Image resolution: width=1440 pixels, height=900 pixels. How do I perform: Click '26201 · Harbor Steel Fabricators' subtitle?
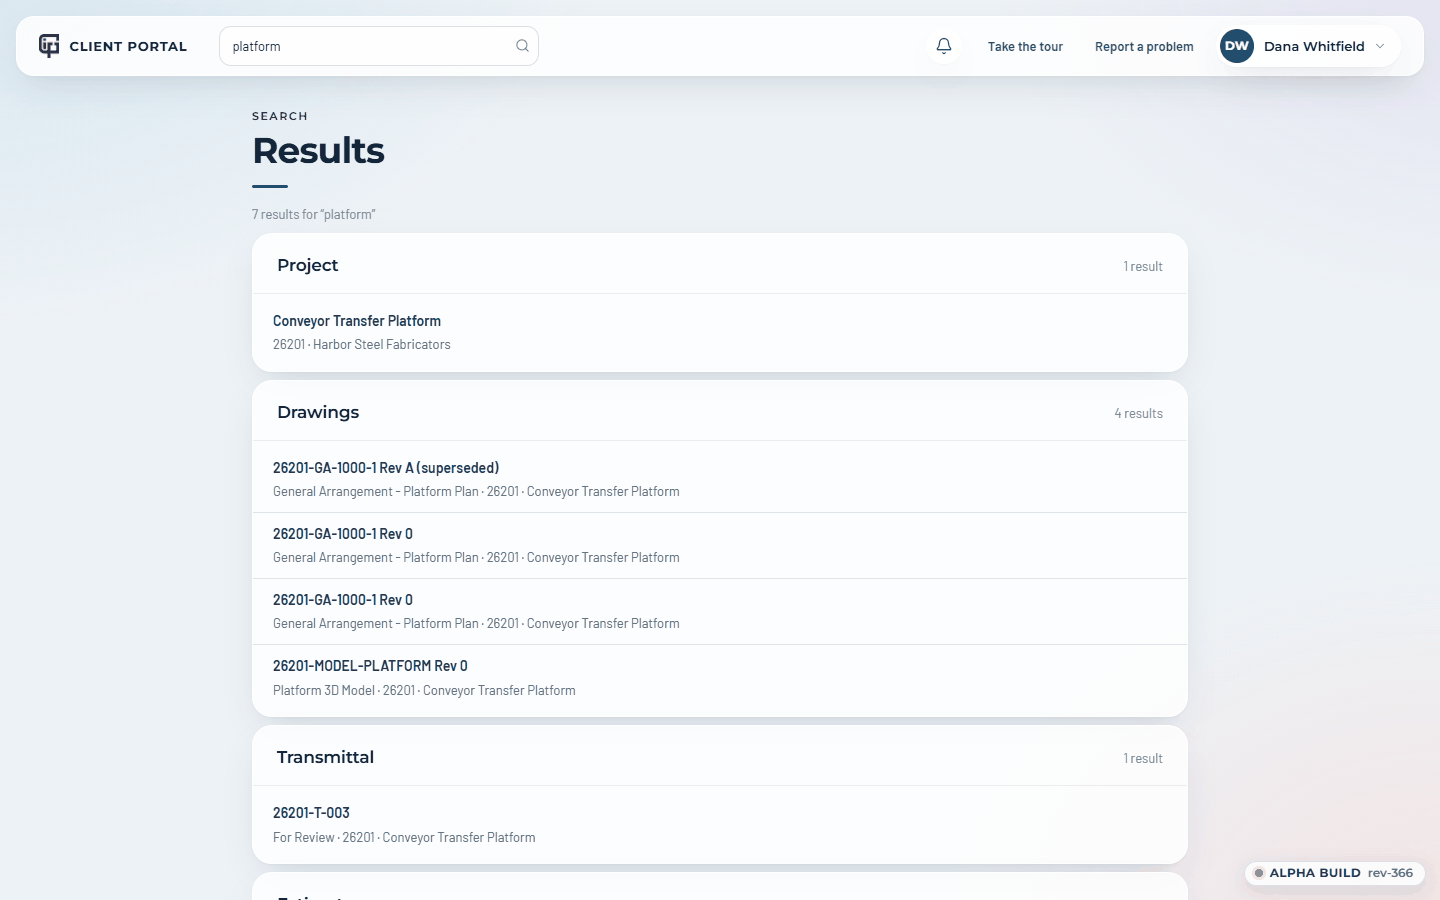pos(362,345)
